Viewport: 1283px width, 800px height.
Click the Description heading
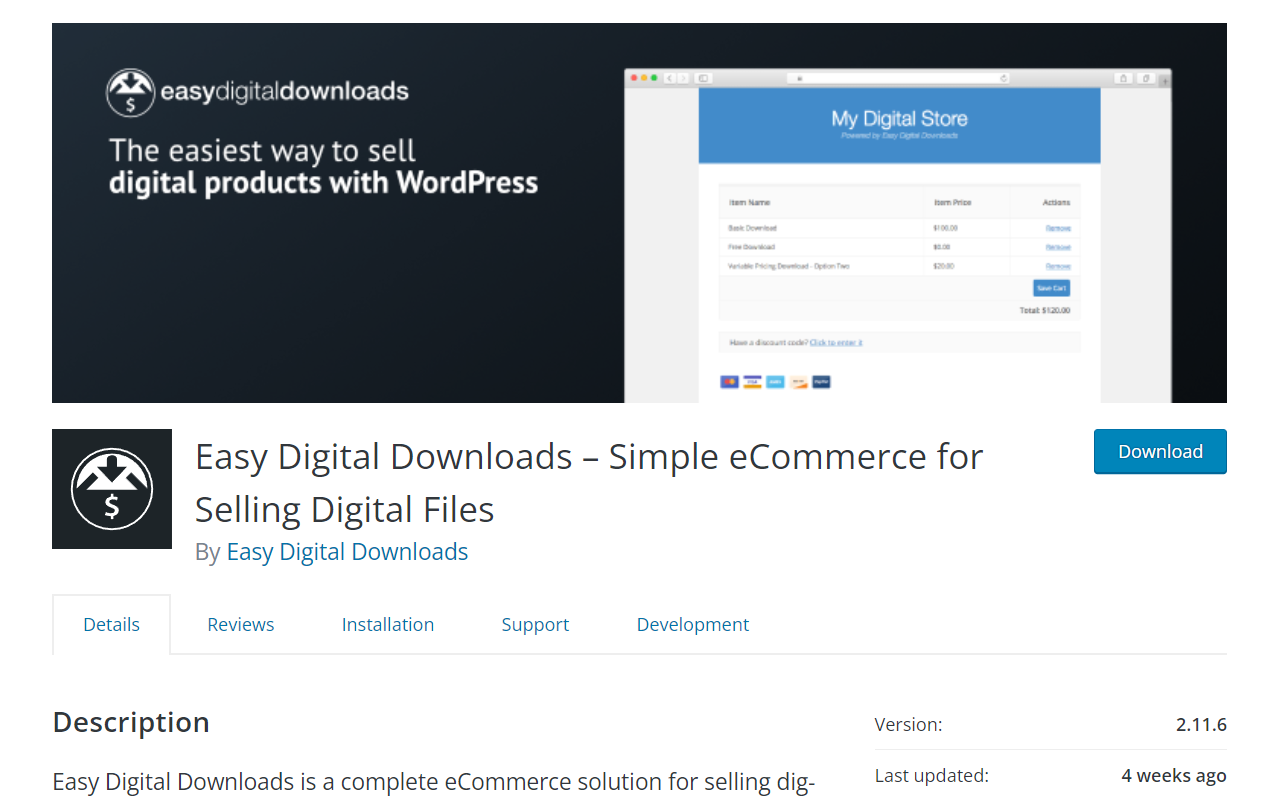131,722
